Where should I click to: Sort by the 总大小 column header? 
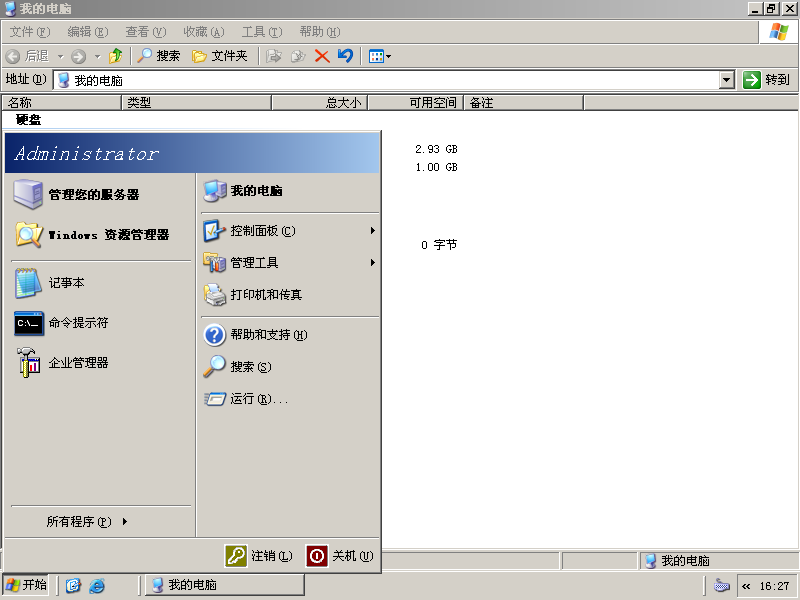point(319,103)
